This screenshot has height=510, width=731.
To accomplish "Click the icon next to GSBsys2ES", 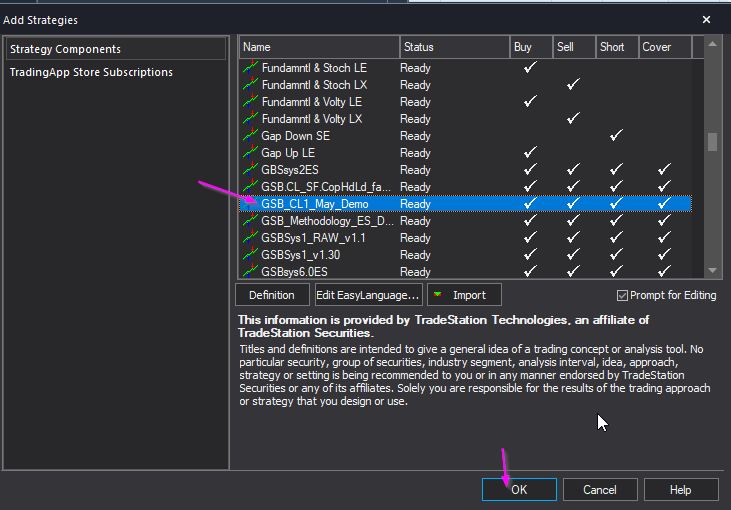I will [250, 170].
